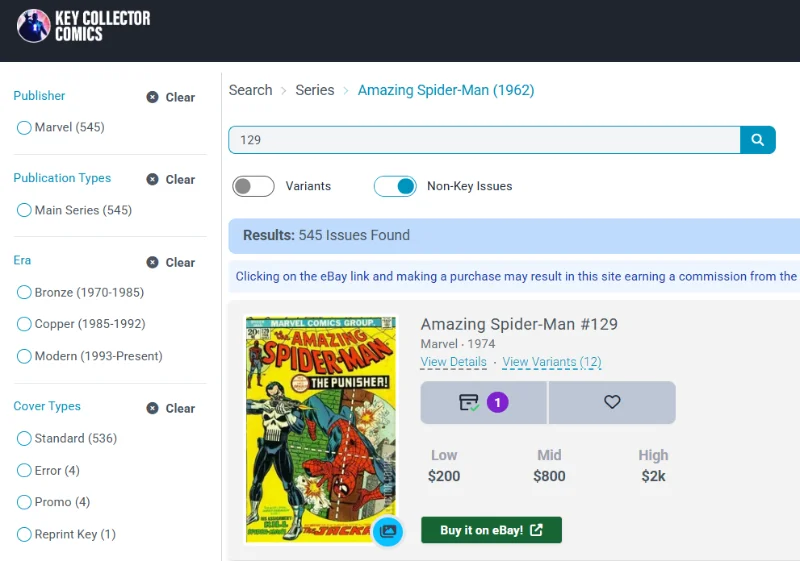Add issue #129 to wishlist heart
The width and height of the screenshot is (800, 561).
[x=612, y=402]
